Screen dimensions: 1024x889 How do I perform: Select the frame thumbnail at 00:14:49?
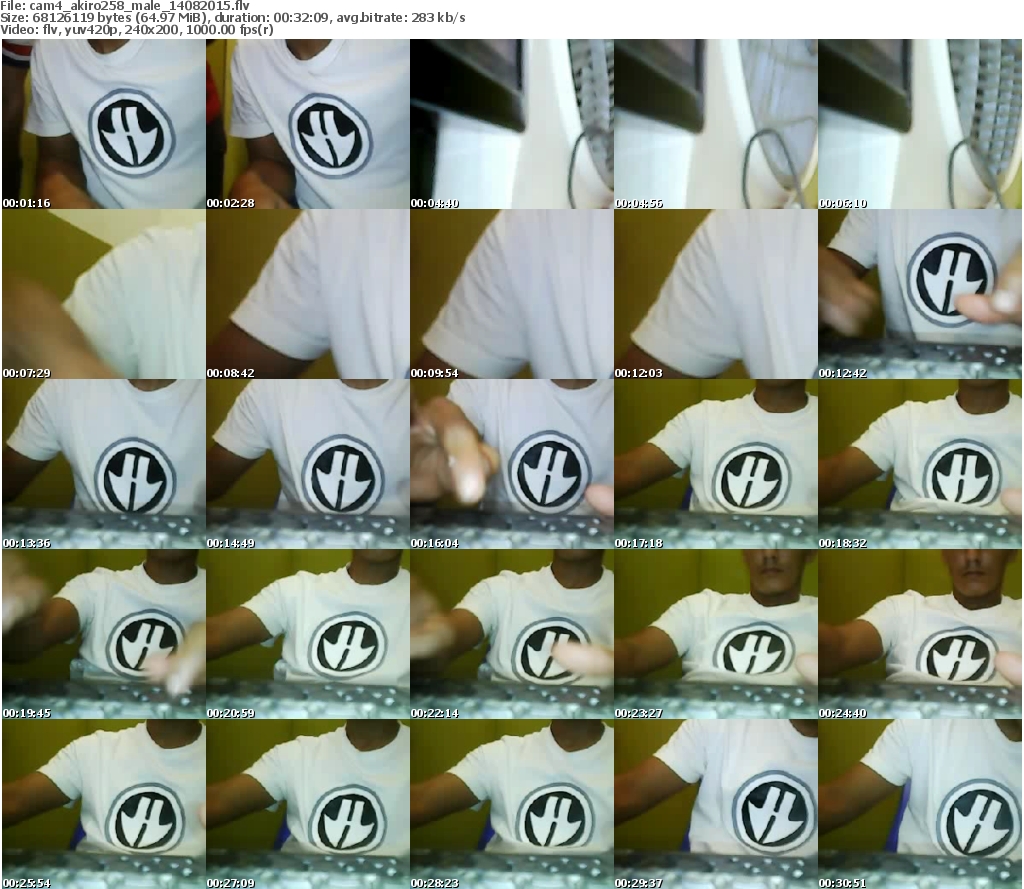[x=308, y=464]
